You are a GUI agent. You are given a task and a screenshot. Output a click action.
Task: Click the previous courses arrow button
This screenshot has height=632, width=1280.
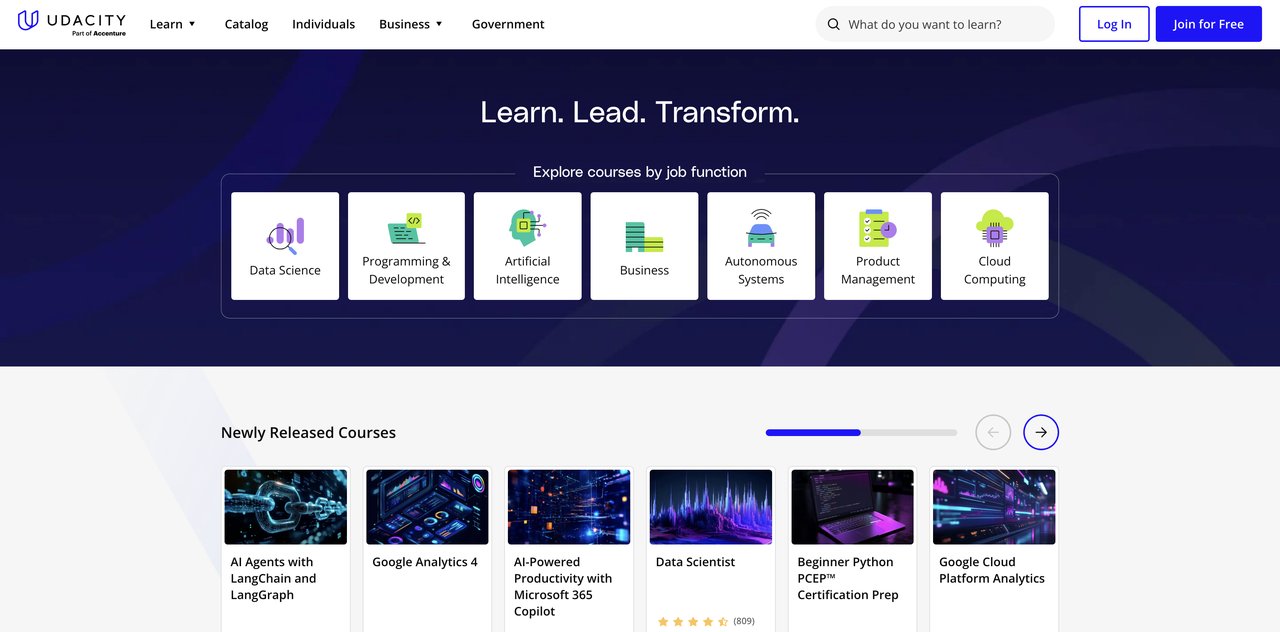point(993,432)
